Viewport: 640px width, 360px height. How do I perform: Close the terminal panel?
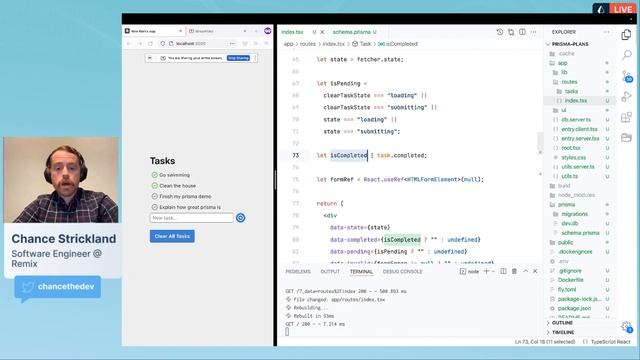click(535, 271)
